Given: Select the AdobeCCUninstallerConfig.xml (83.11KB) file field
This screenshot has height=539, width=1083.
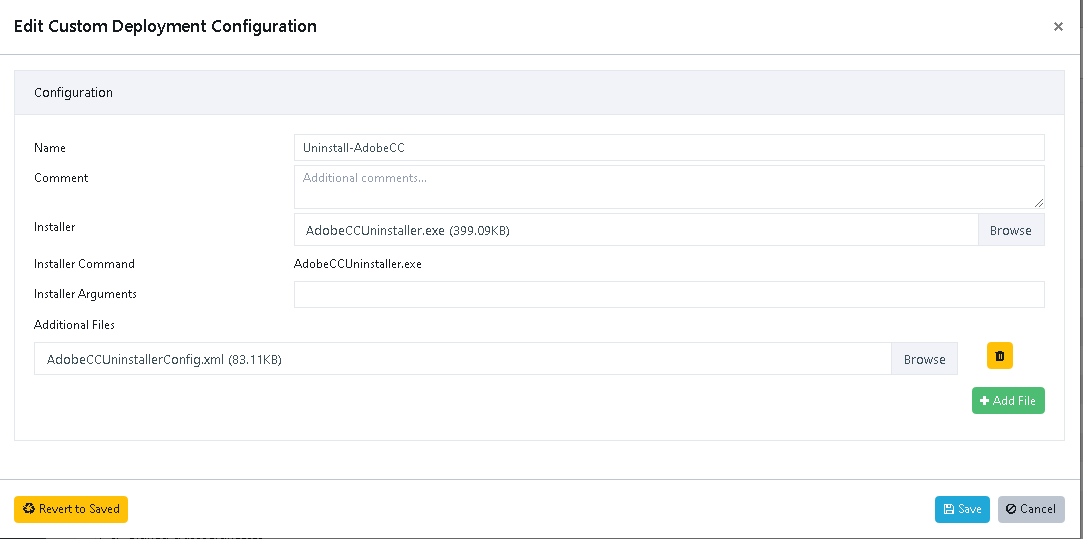Looking at the screenshot, I should (x=463, y=359).
